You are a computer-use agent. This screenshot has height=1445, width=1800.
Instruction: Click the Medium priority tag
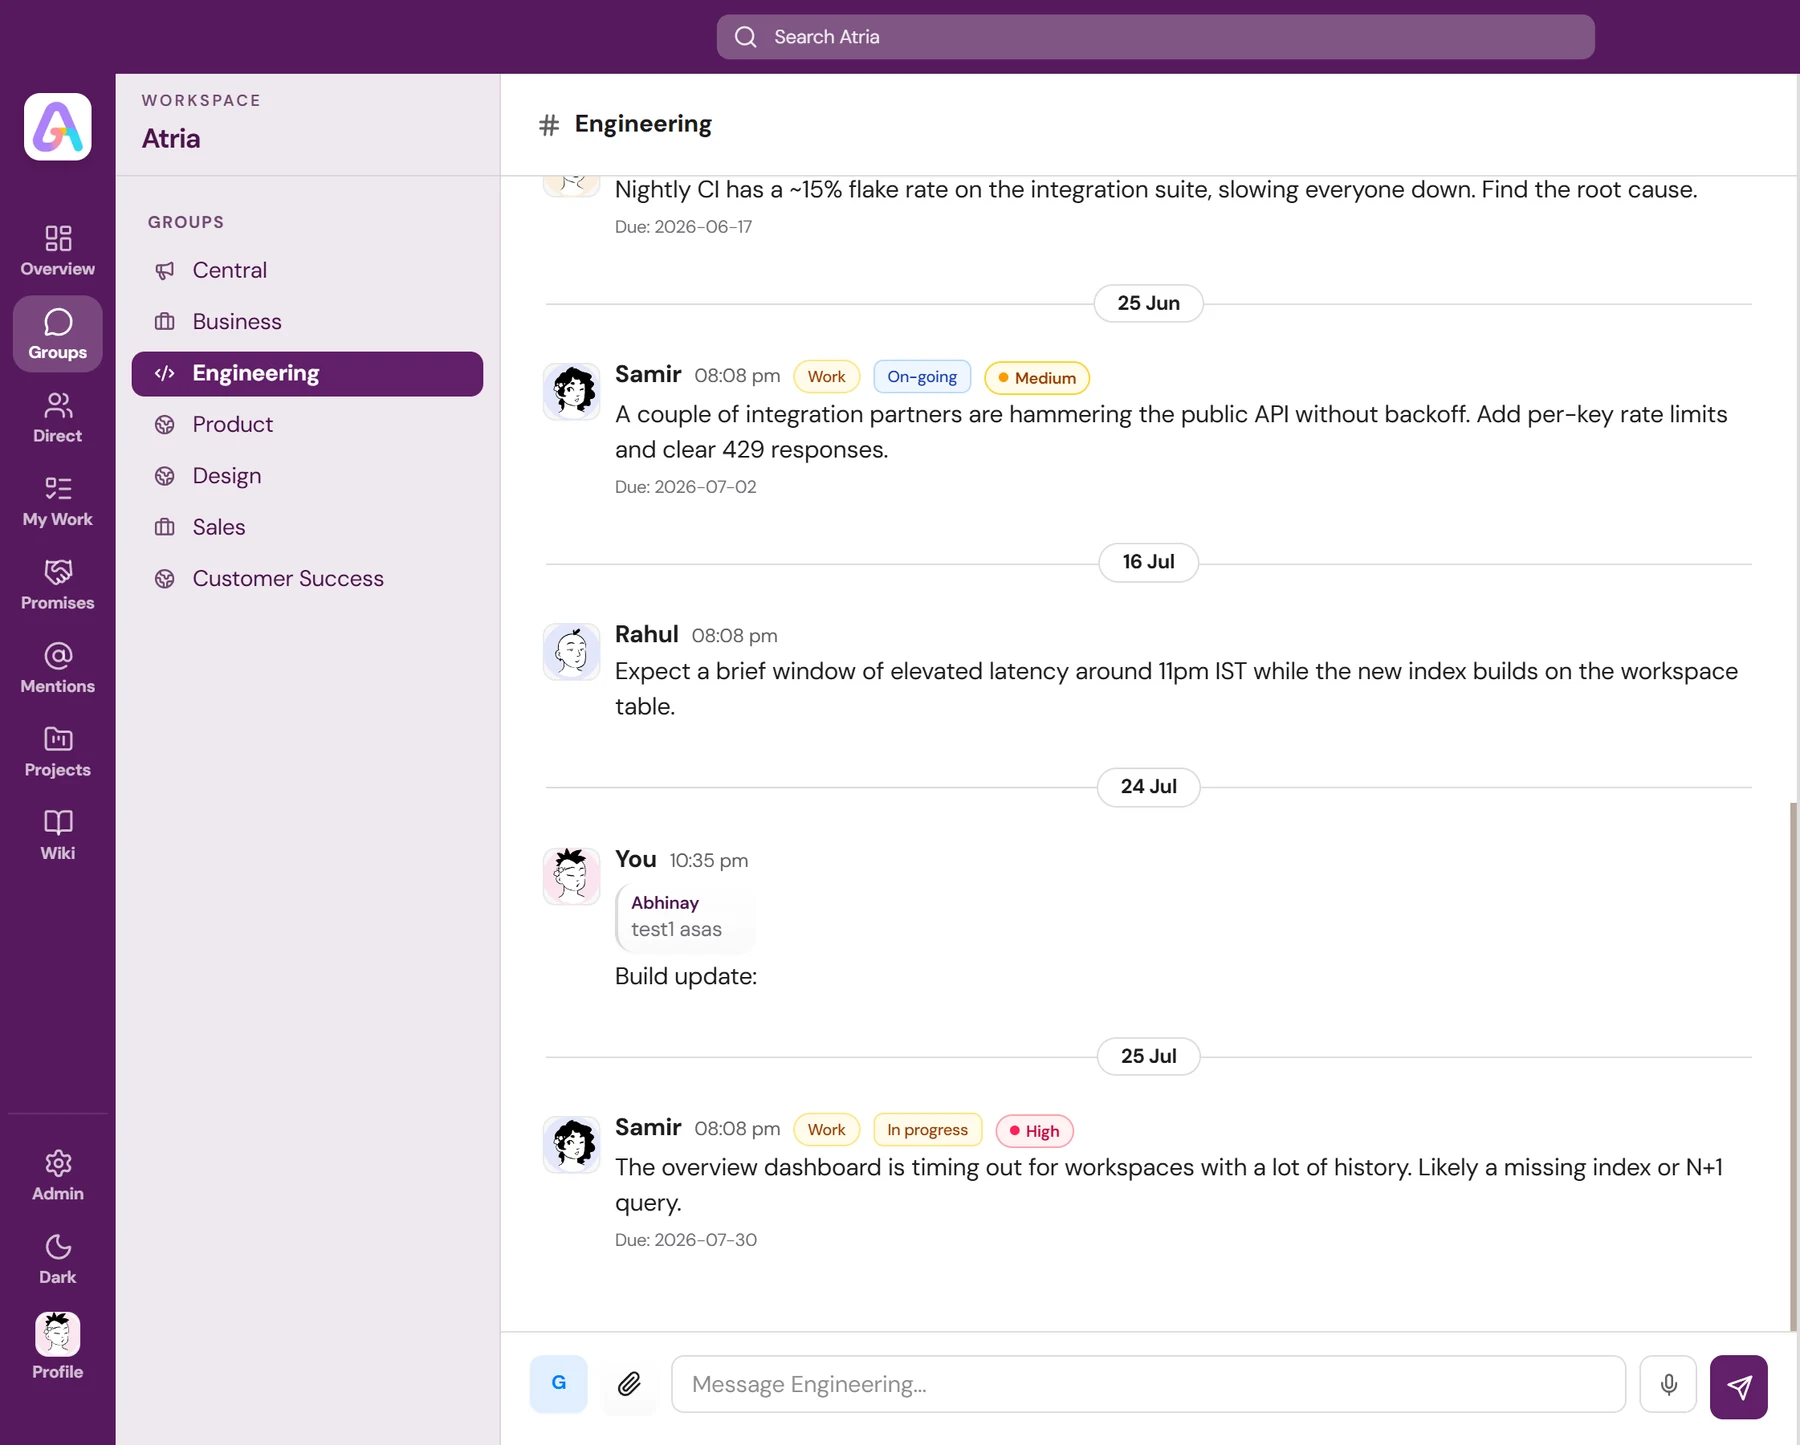pos(1037,378)
